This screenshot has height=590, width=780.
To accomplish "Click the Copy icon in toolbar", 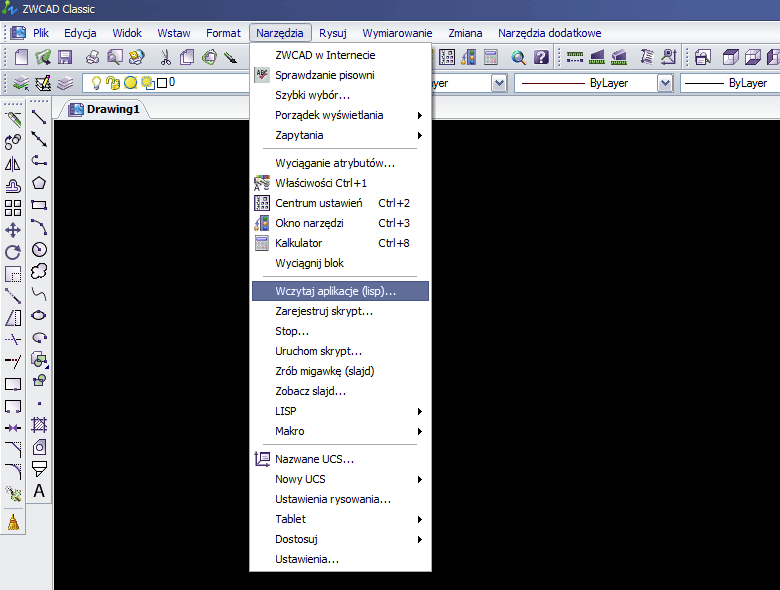I will pyautogui.click(x=187, y=57).
